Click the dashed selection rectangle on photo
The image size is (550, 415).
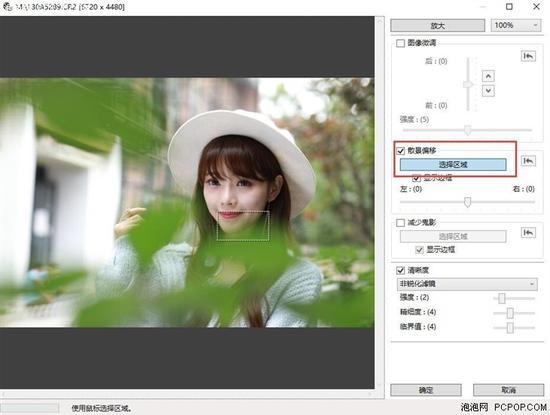243,226
